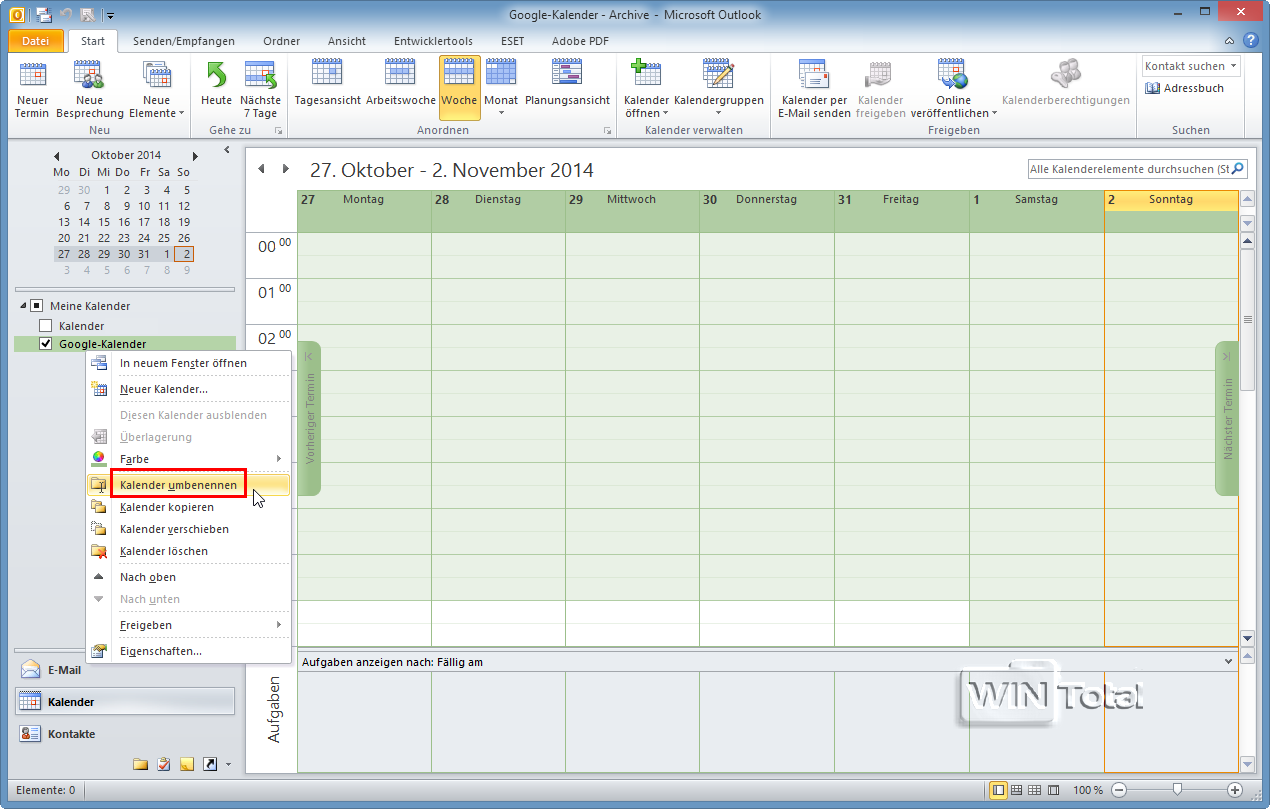Open Outlook help question mark icon
Viewport: 1270px width, 809px height.
pos(1250,41)
